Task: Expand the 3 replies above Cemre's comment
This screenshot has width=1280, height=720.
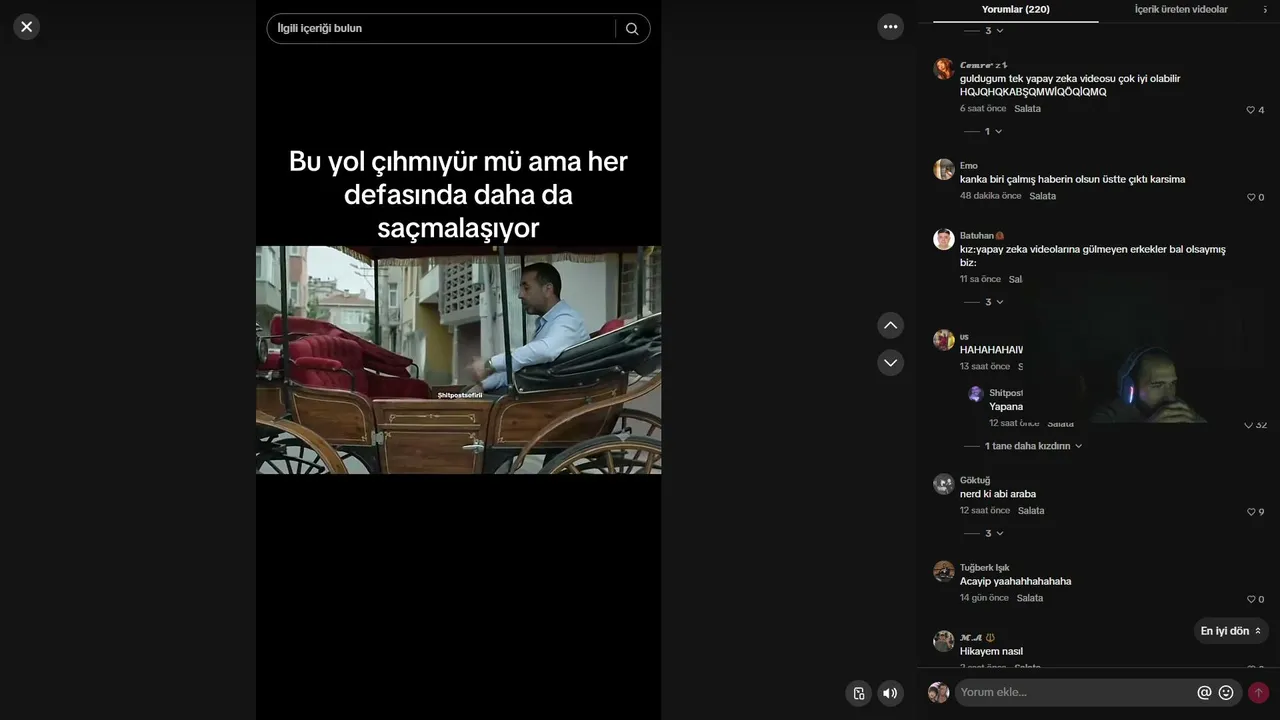Action: (x=984, y=31)
